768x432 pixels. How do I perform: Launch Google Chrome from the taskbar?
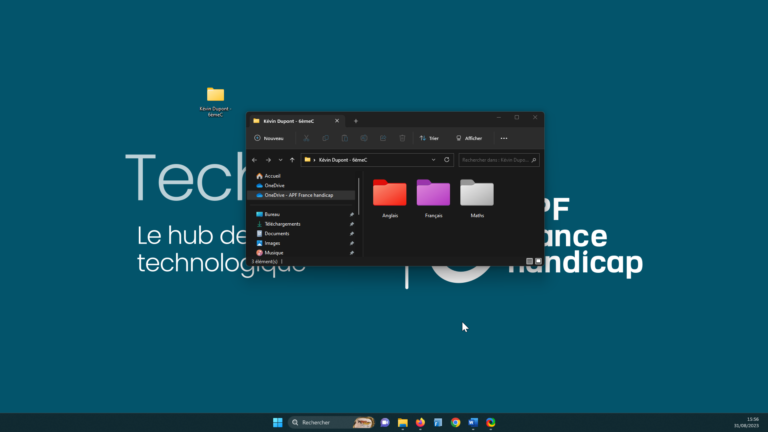coord(455,423)
